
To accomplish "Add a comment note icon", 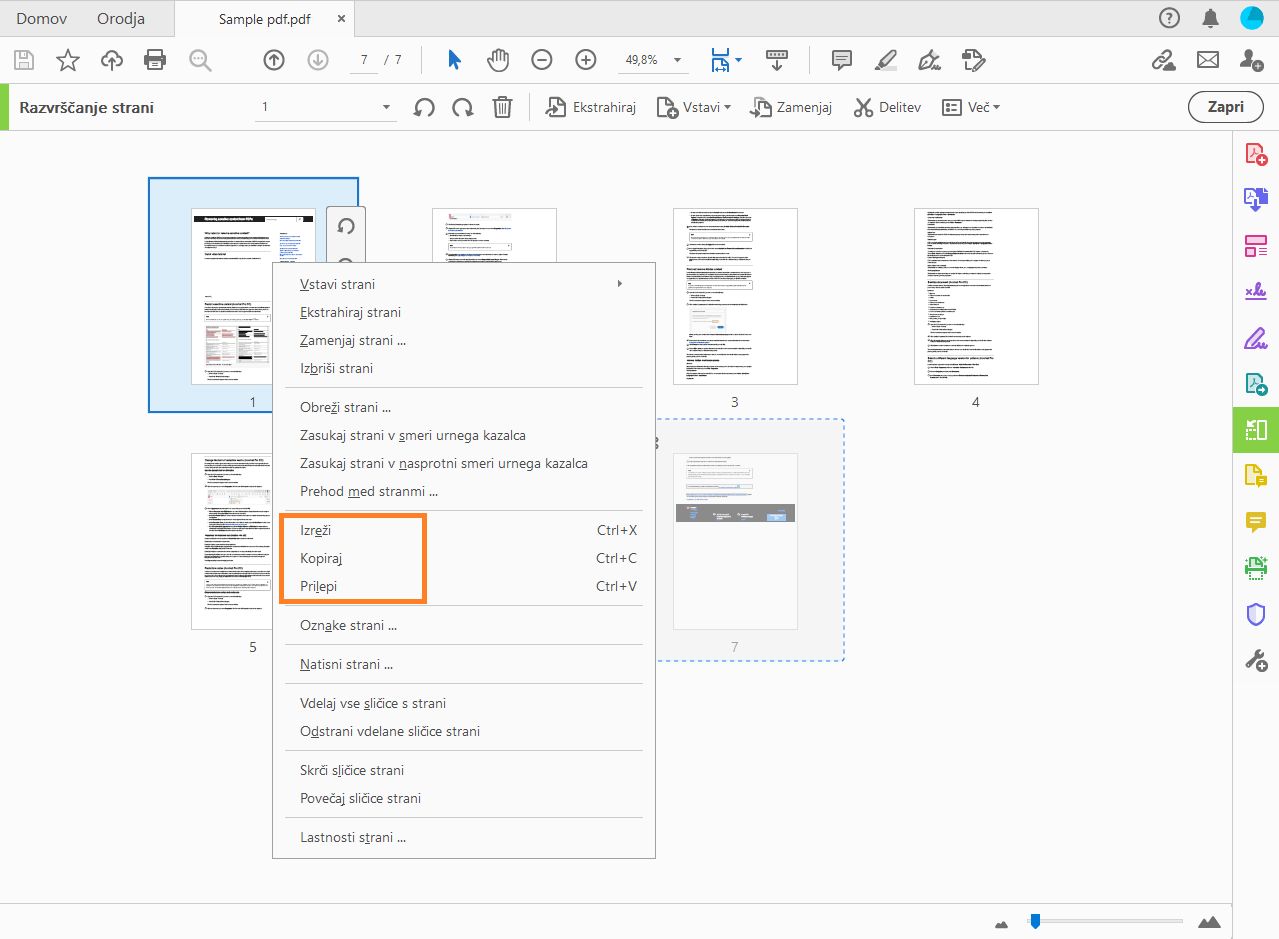I will point(842,60).
